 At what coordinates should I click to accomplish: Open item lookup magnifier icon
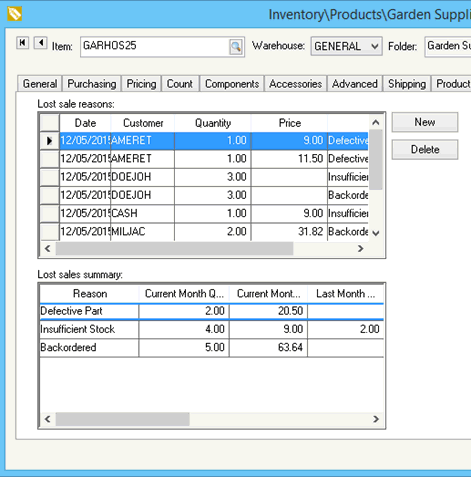236,47
